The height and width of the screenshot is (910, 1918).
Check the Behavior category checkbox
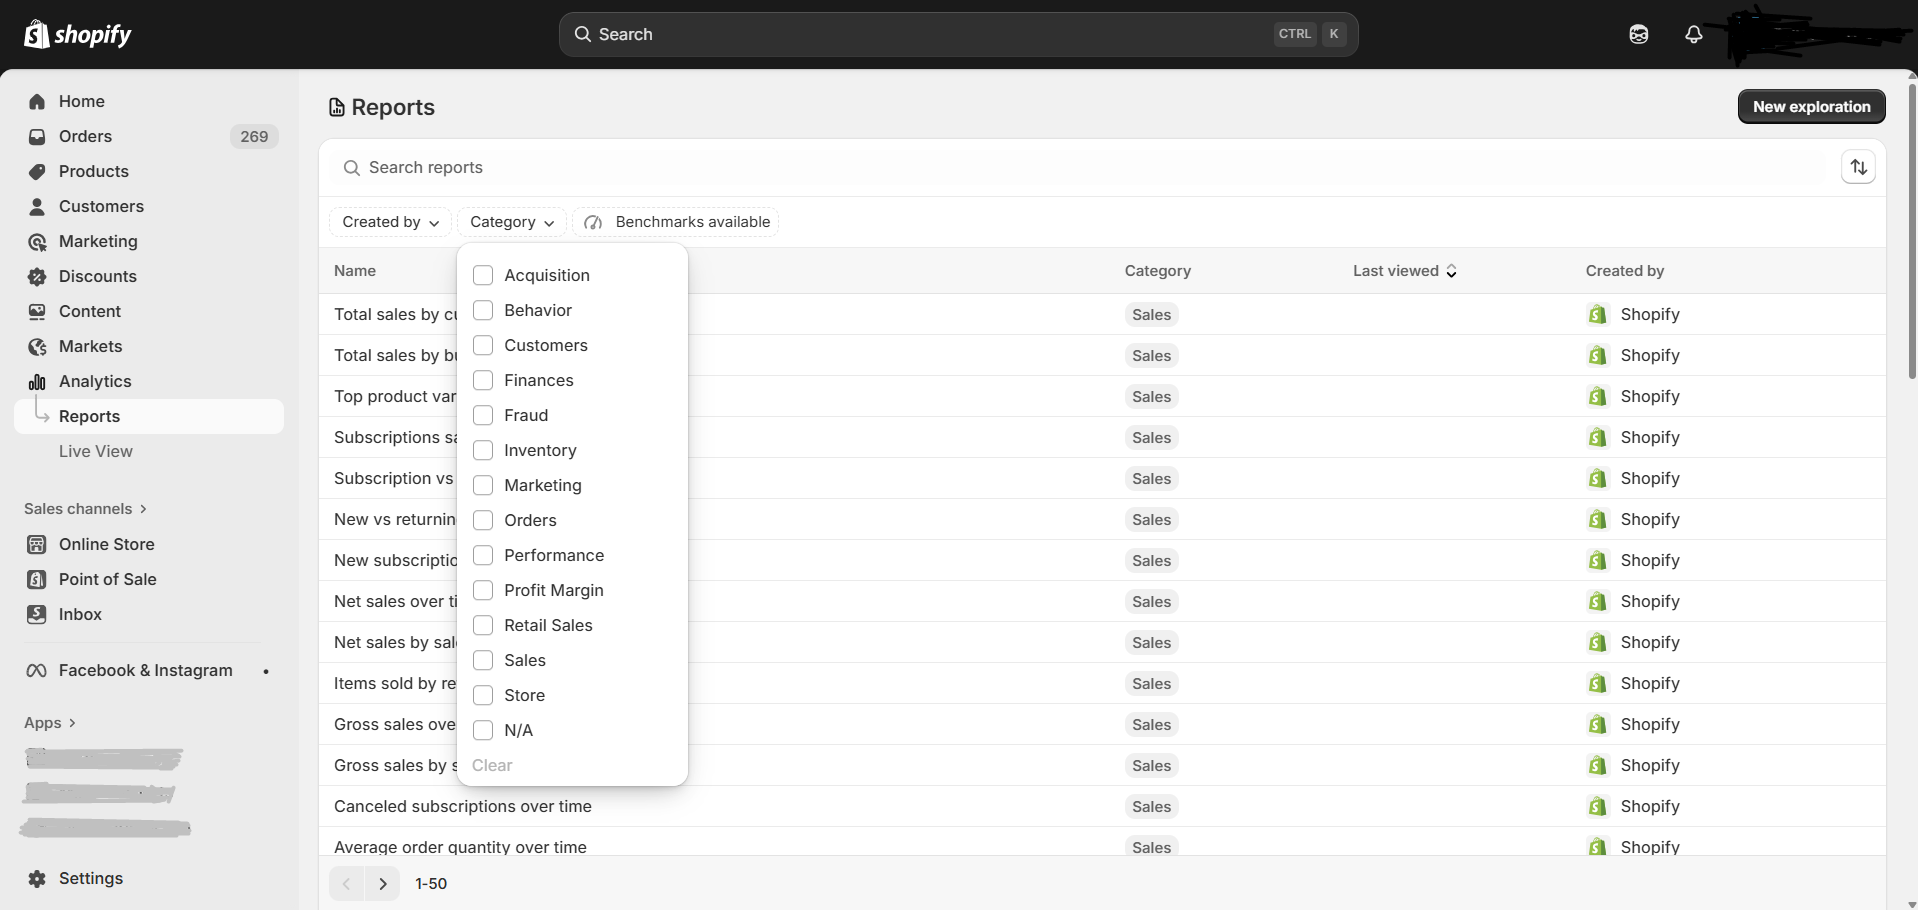[483, 310]
